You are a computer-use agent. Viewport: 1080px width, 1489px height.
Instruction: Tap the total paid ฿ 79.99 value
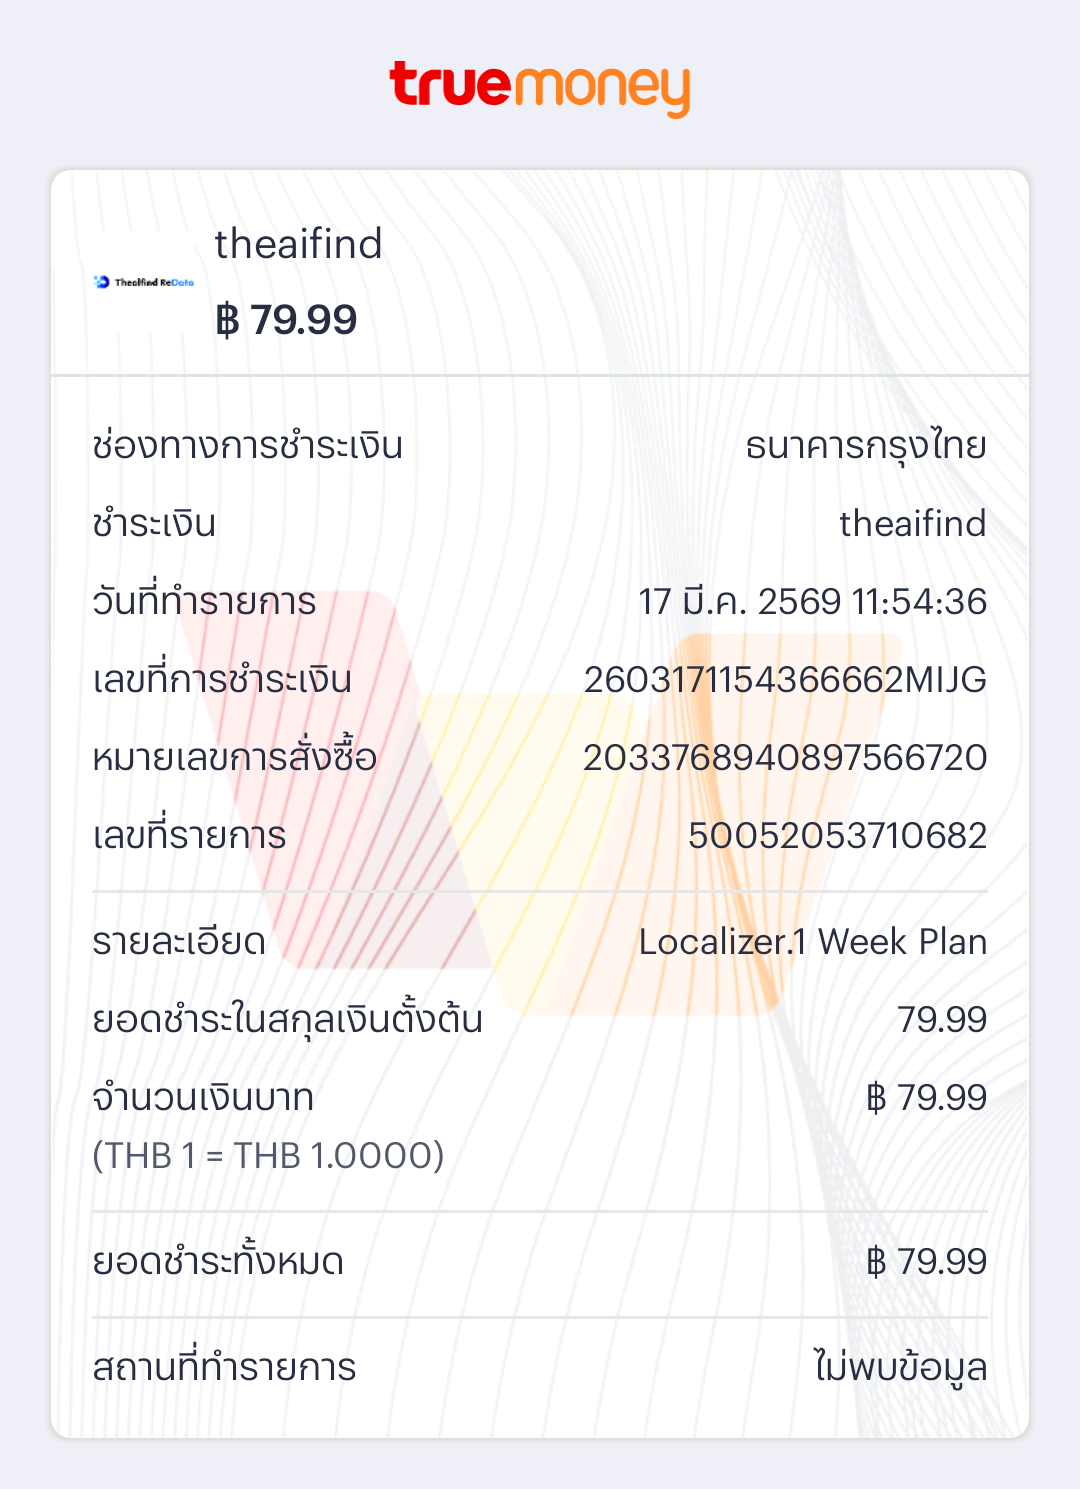(x=926, y=1262)
